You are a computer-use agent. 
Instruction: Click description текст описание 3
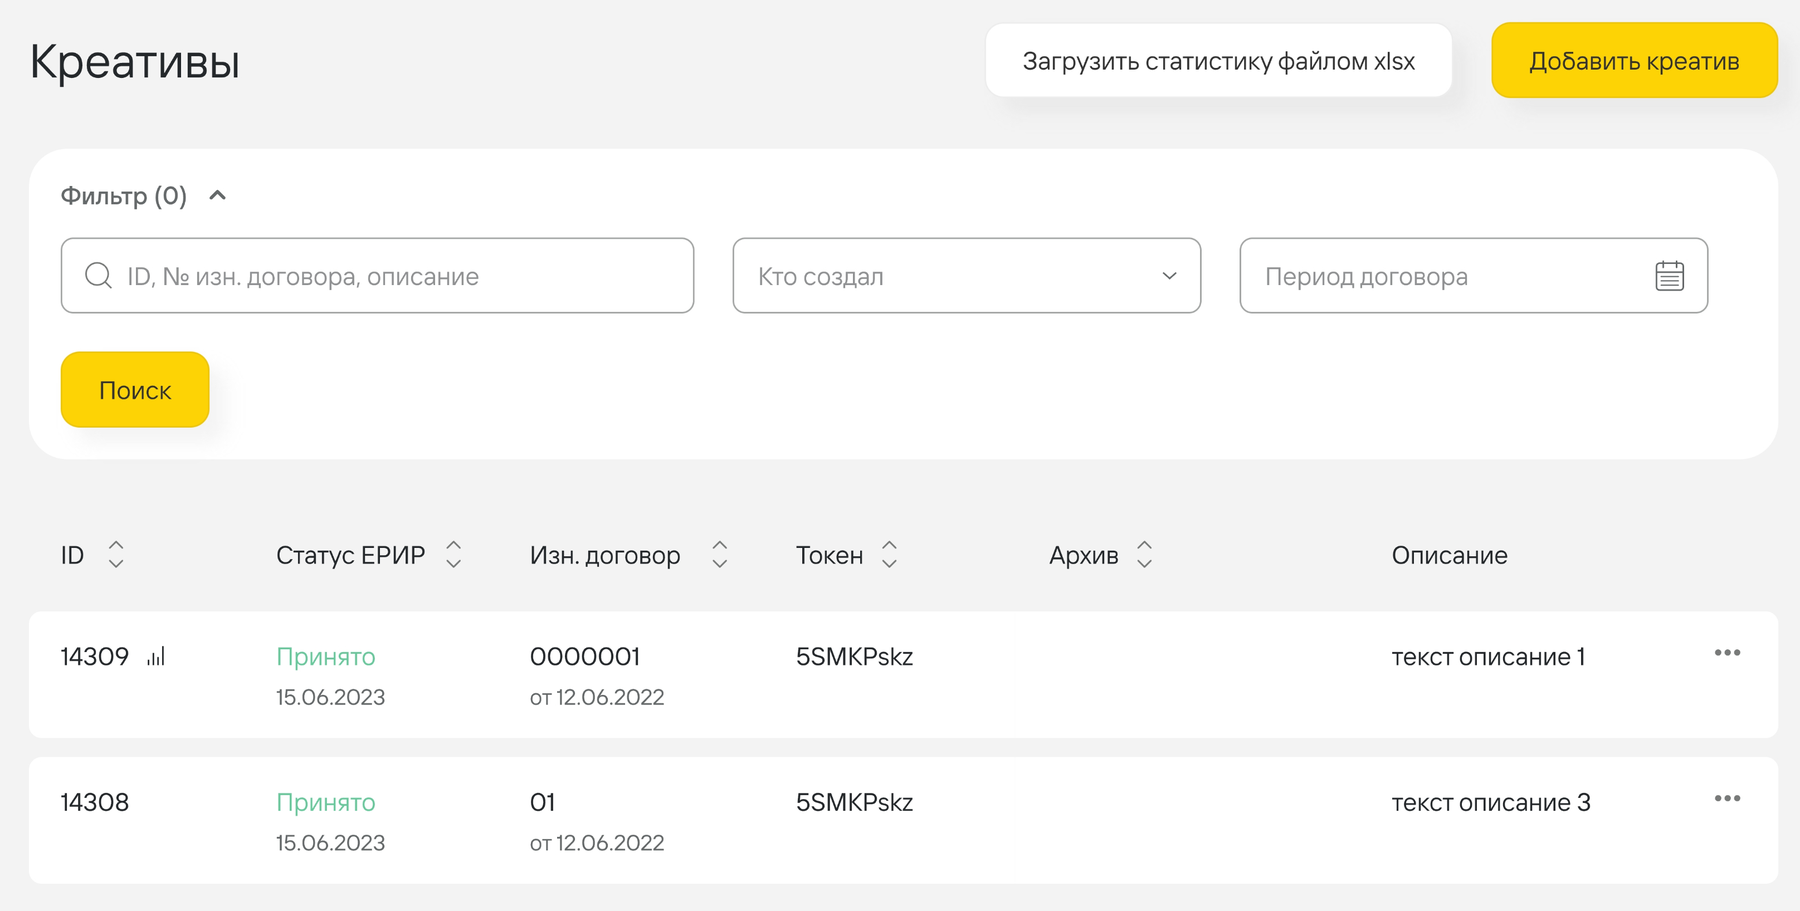(1491, 803)
